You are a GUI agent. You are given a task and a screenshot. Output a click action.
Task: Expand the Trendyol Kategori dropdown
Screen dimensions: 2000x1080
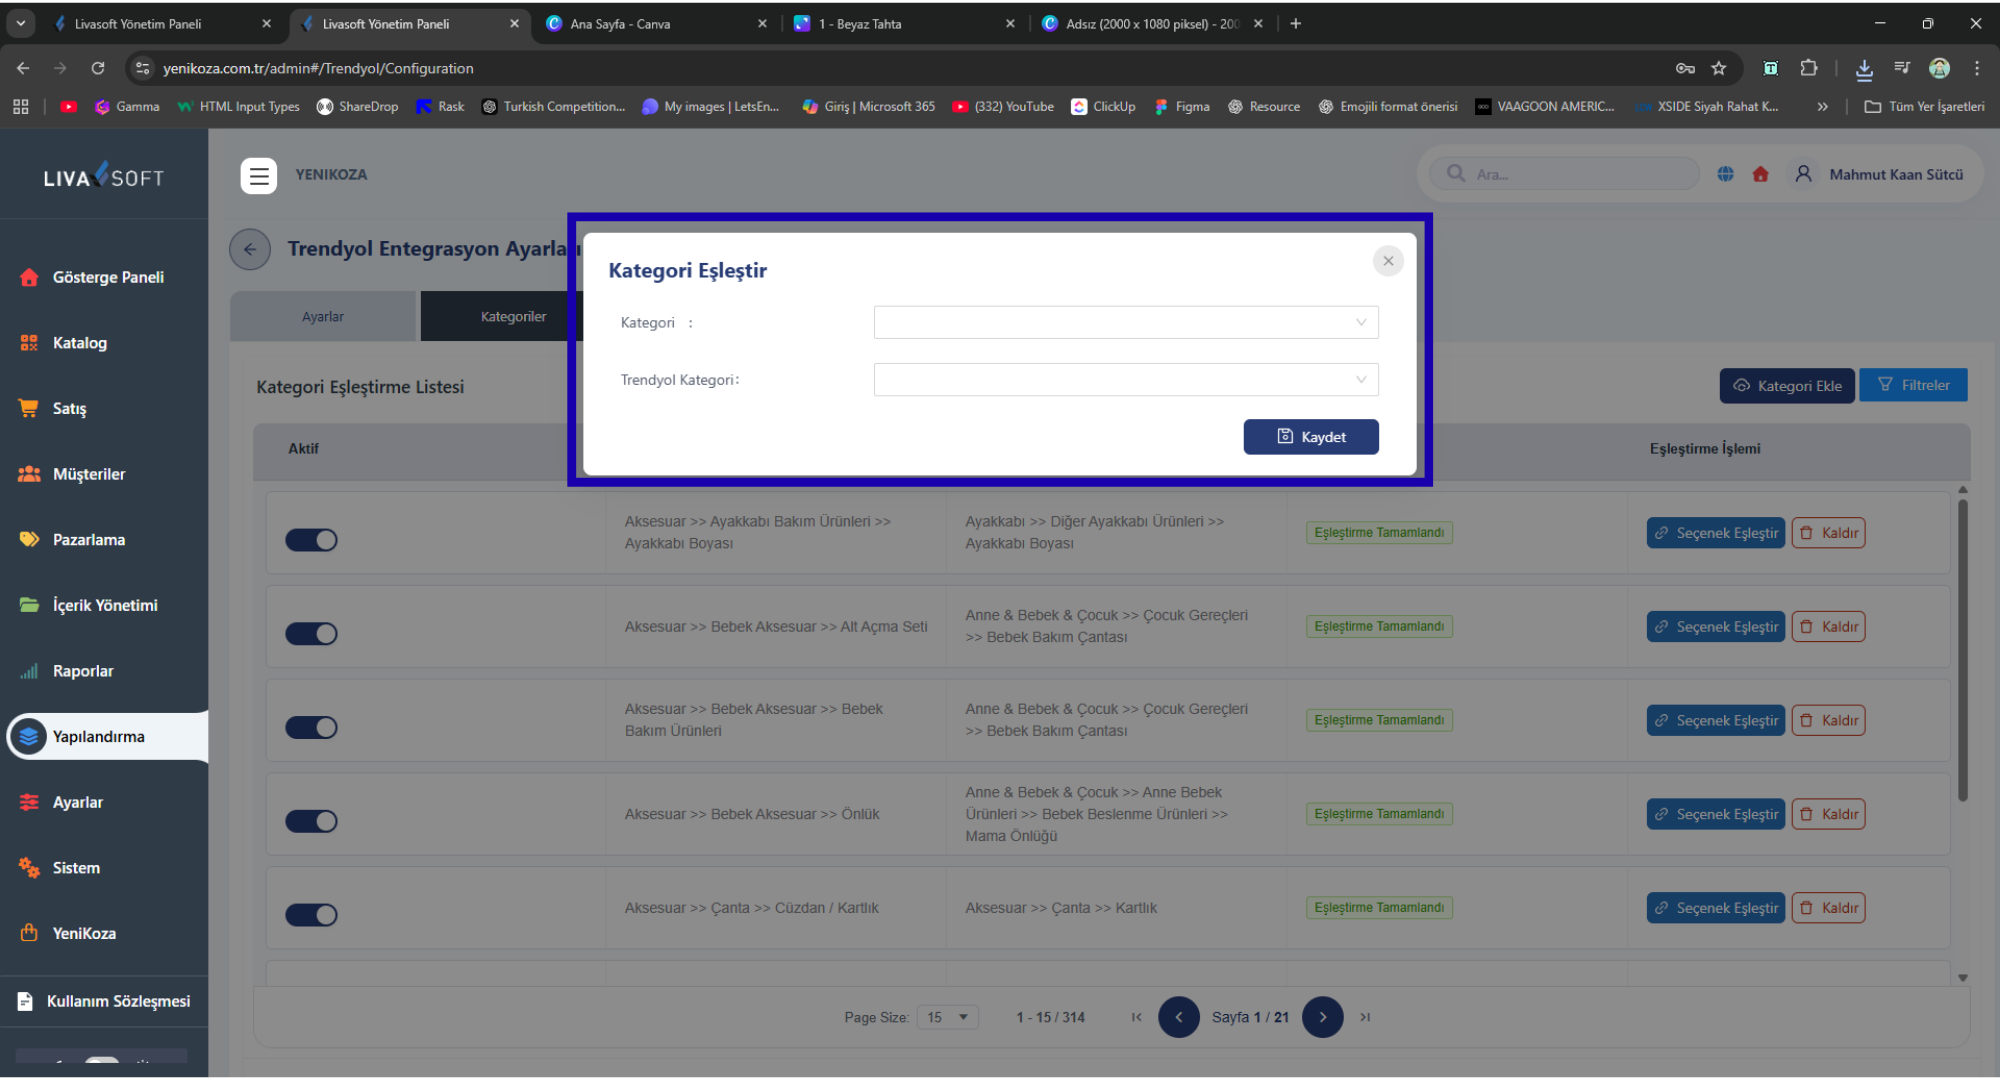pos(1125,380)
